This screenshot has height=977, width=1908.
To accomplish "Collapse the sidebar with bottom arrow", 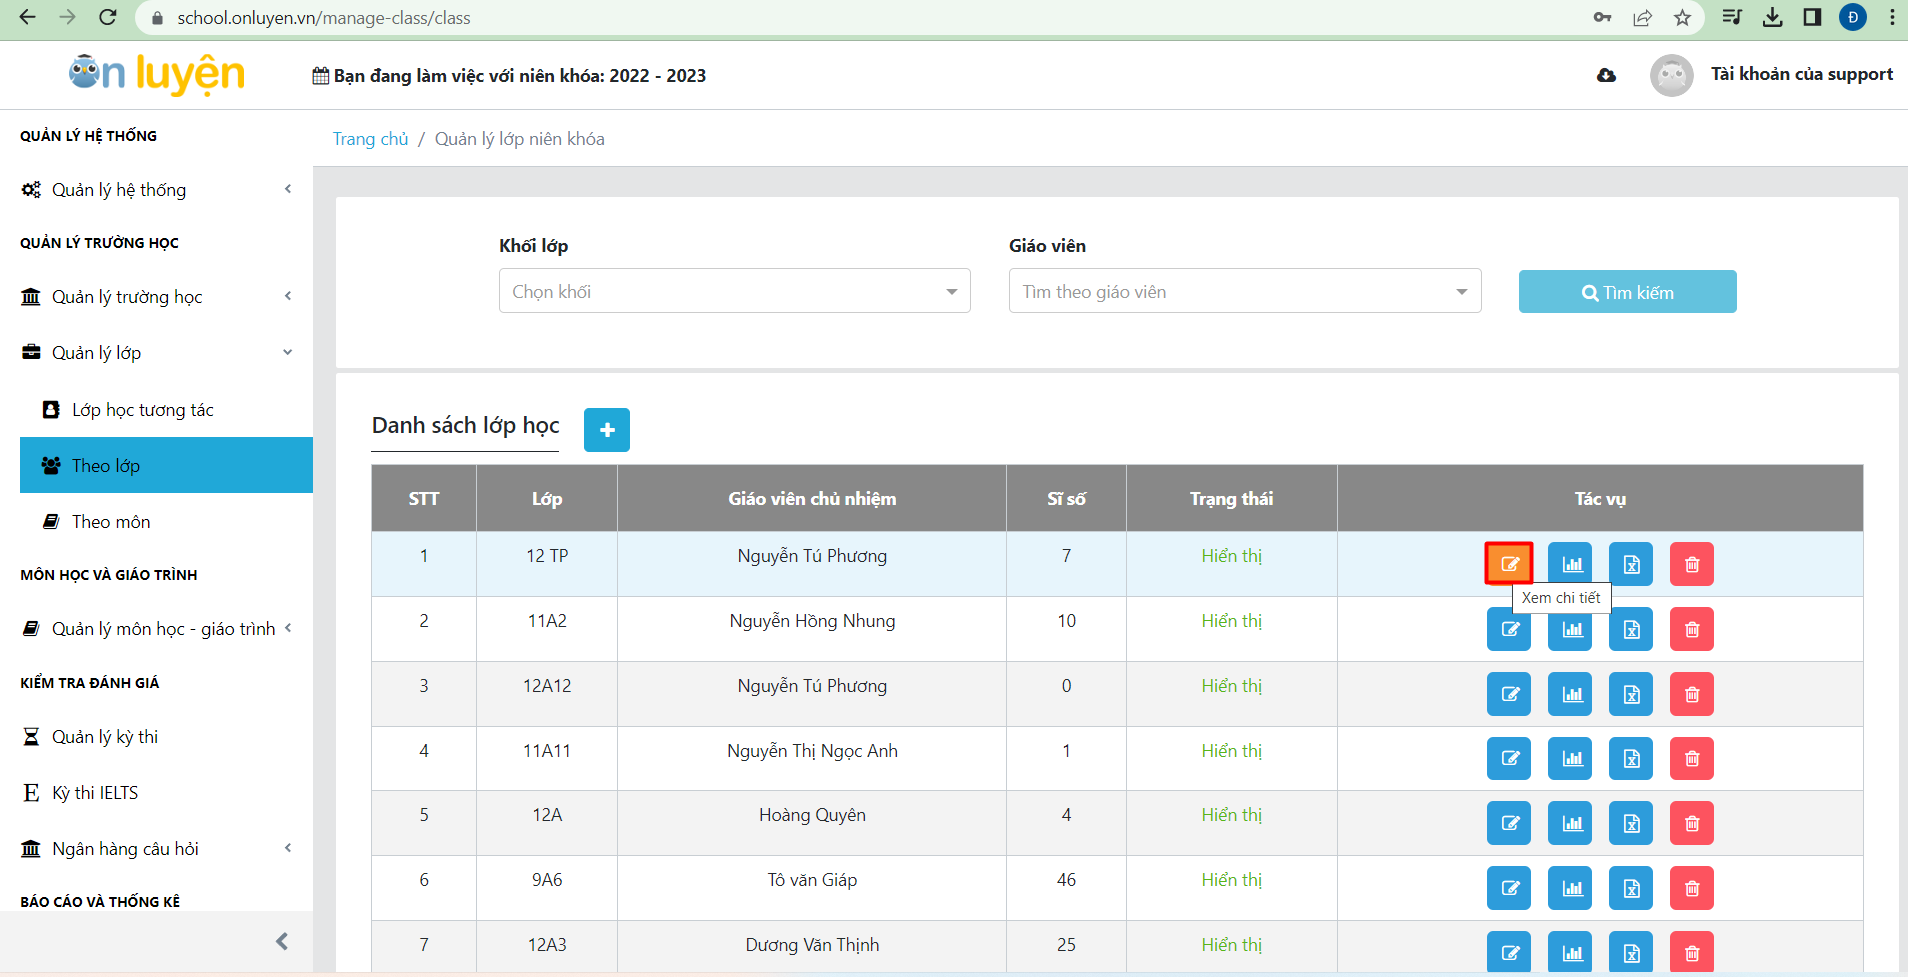I will [x=282, y=941].
